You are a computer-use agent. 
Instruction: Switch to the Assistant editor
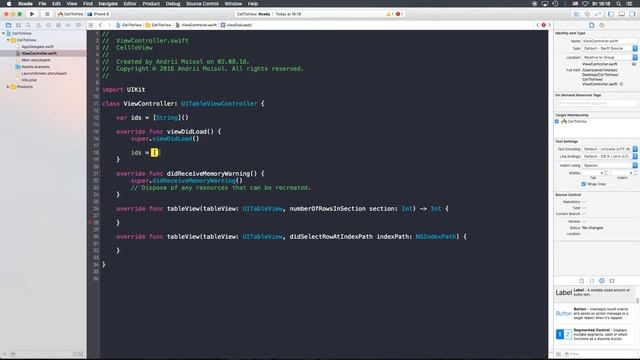coord(587,14)
